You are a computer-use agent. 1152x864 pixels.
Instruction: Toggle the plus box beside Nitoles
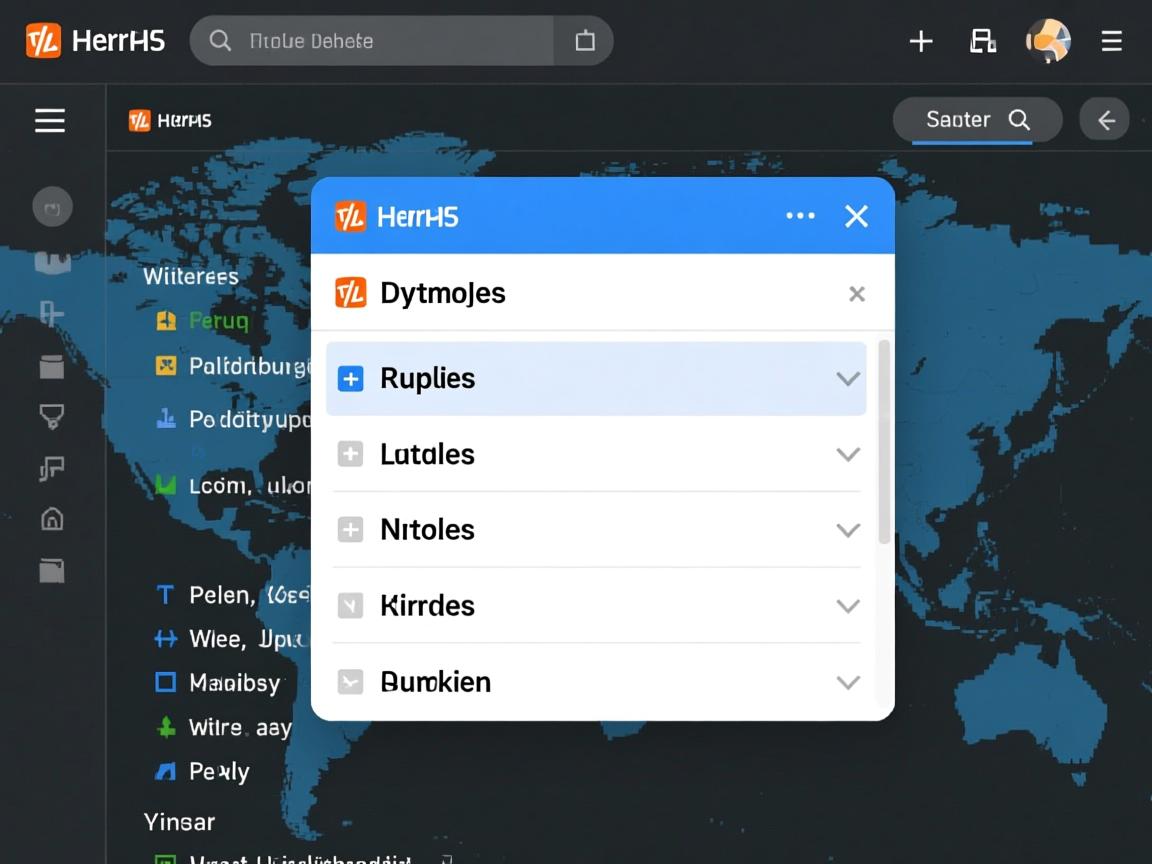(350, 530)
